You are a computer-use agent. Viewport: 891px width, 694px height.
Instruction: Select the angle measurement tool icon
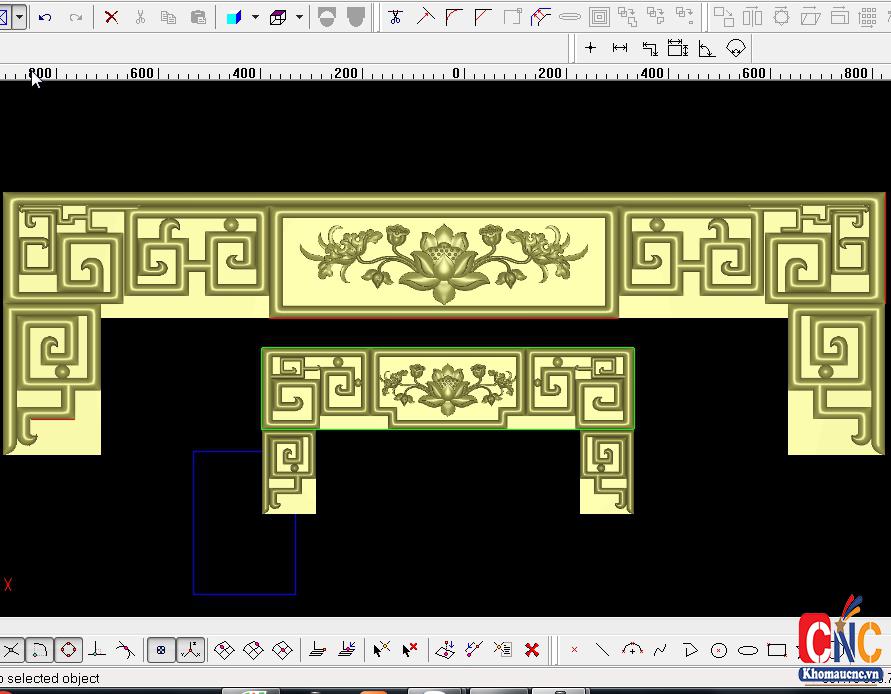coord(707,48)
